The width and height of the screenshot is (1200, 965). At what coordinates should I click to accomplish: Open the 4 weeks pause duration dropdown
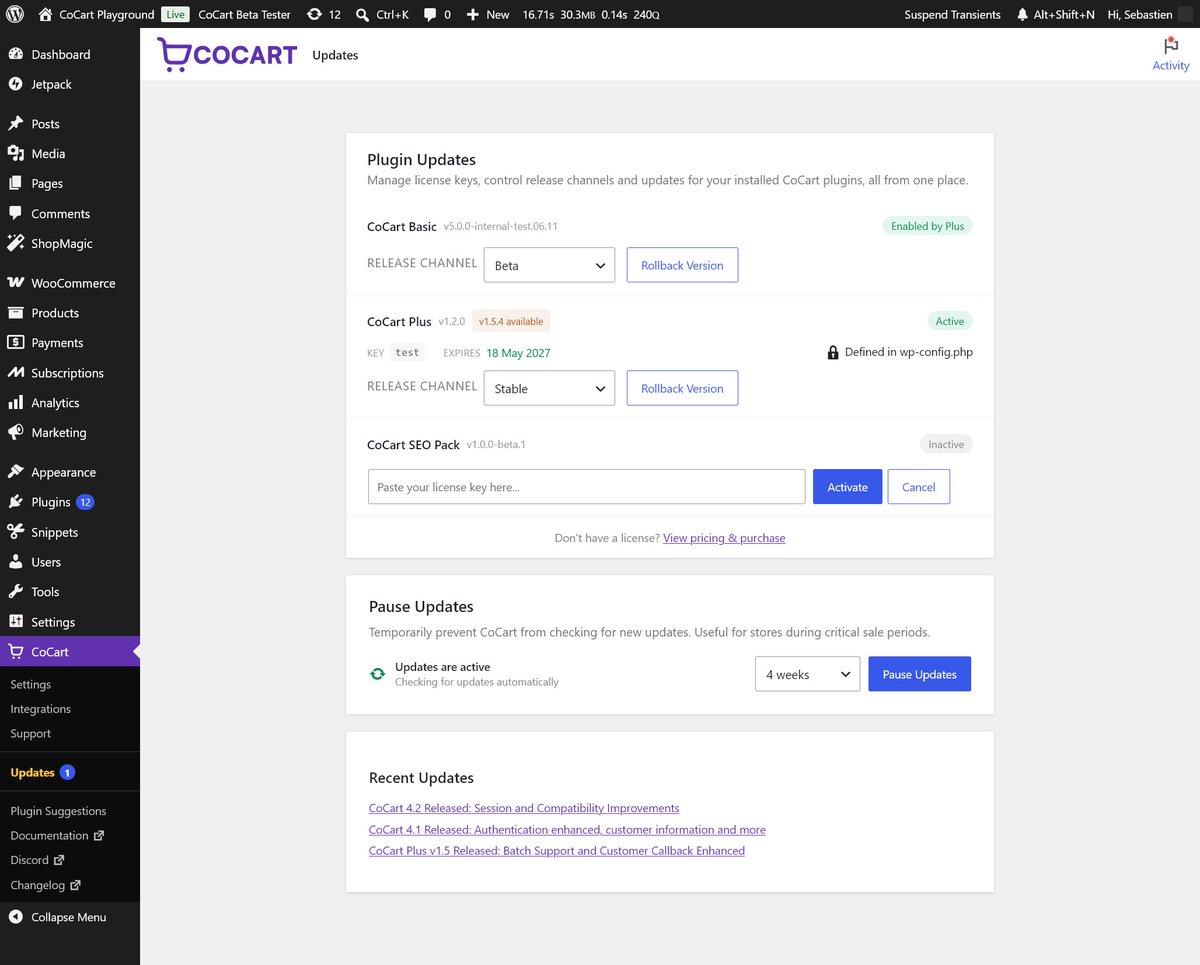[807, 675]
